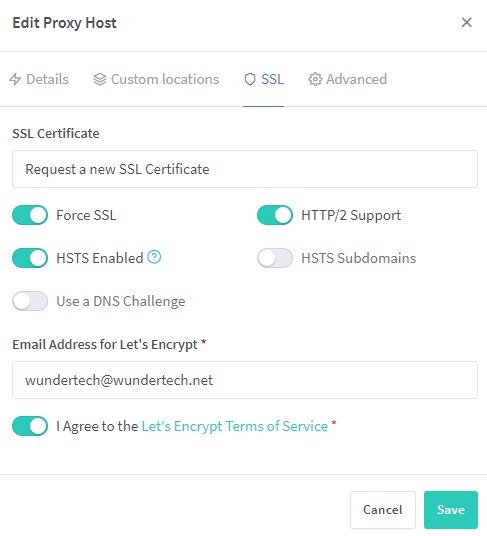Go to the Advanced tab
Viewport: 487px width, 536px height.
347,79
